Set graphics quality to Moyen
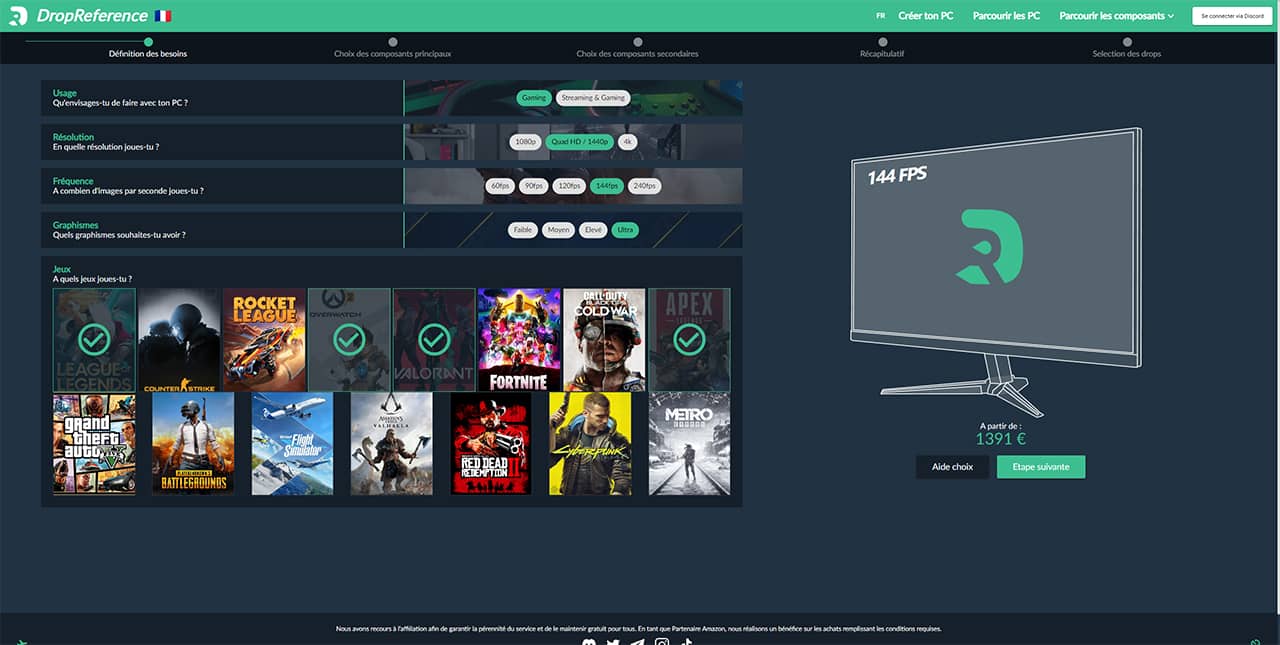This screenshot has width=1280, height=645. point(559,230)
